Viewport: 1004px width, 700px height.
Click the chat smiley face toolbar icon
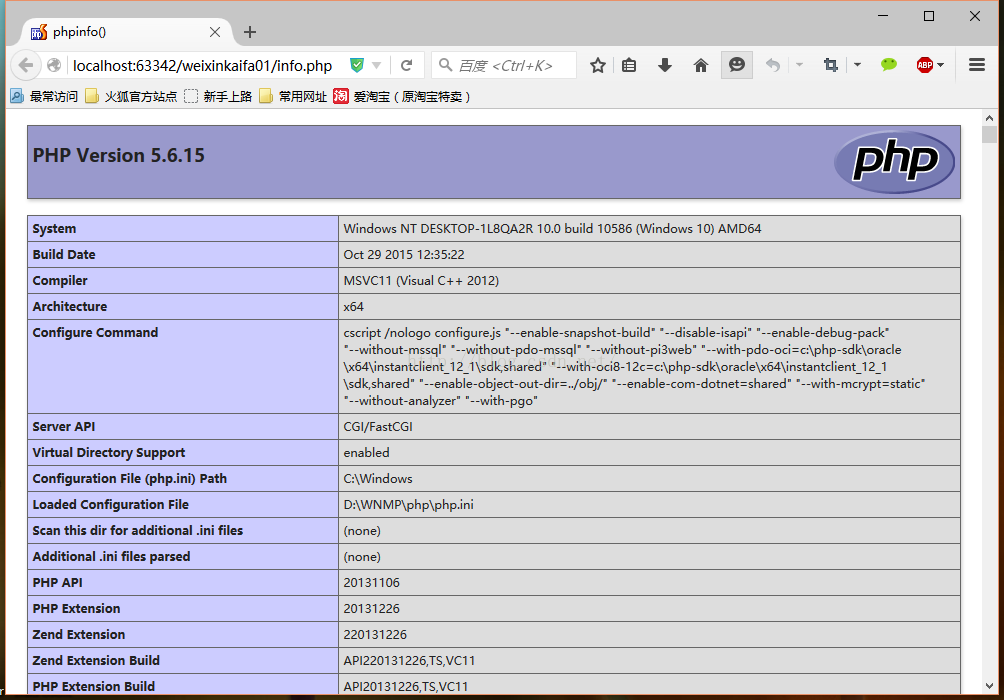pos(736,65)
